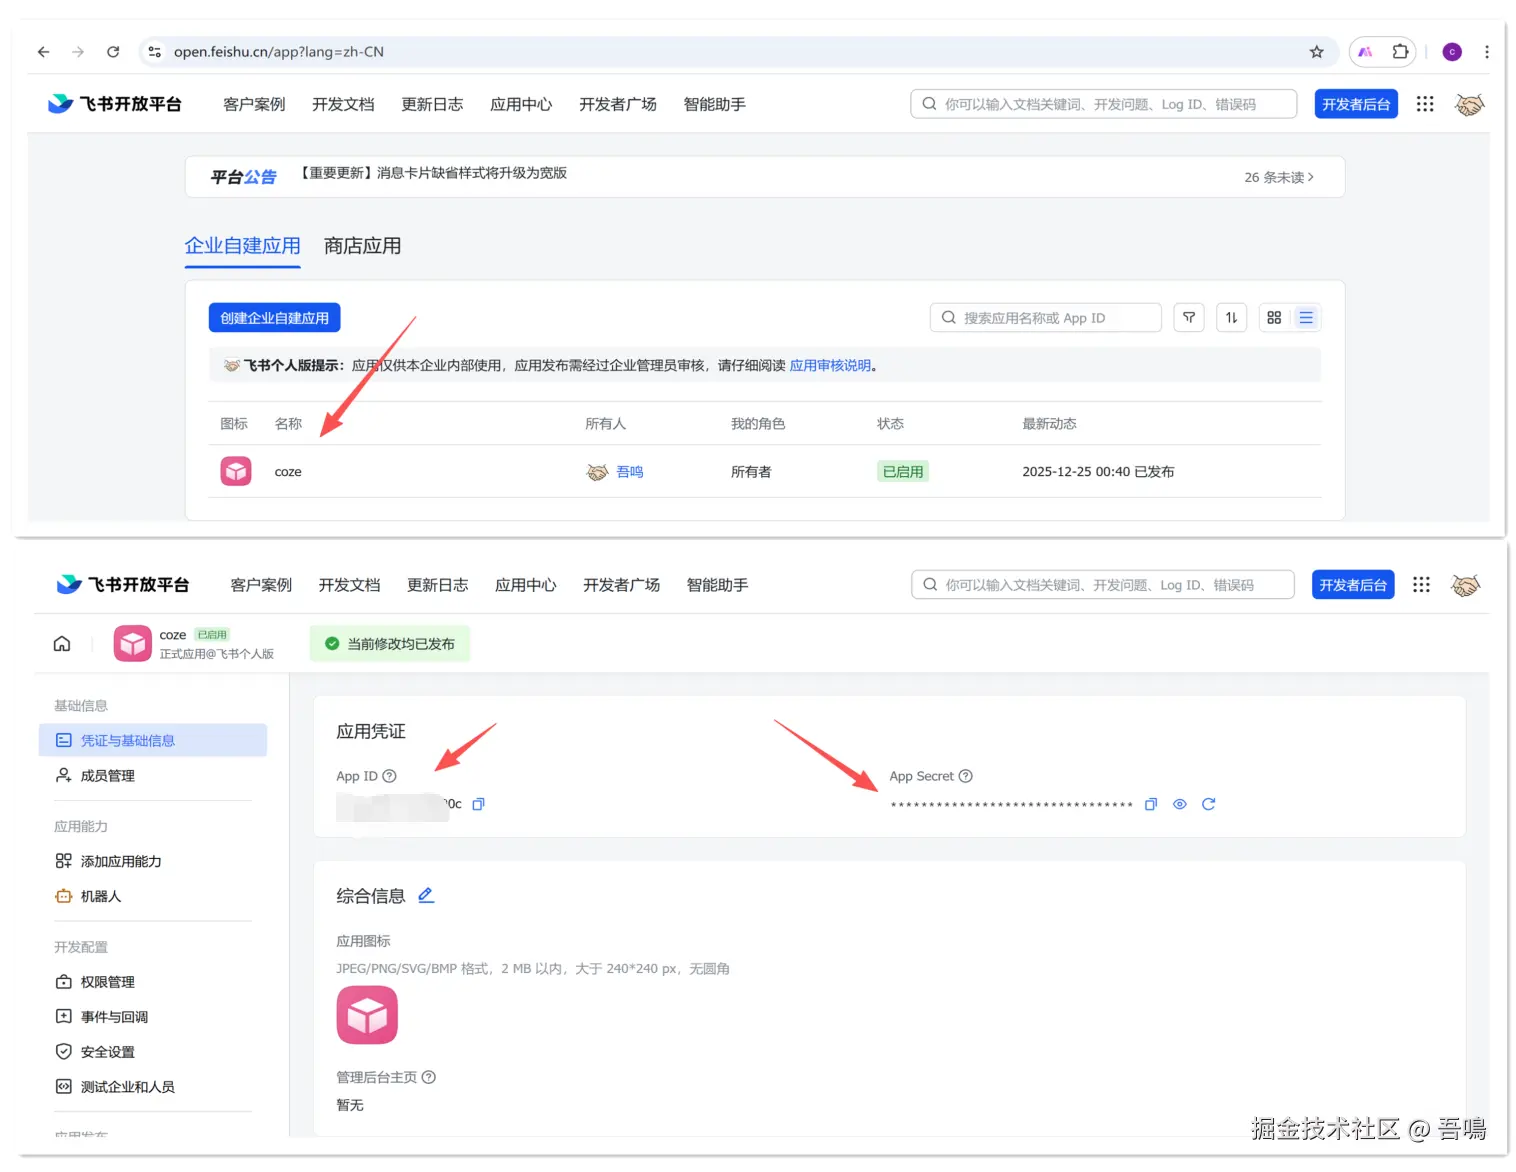
Task: Open filter icon beside app search
Action: pyautogui.click(x=1189, y=318)
